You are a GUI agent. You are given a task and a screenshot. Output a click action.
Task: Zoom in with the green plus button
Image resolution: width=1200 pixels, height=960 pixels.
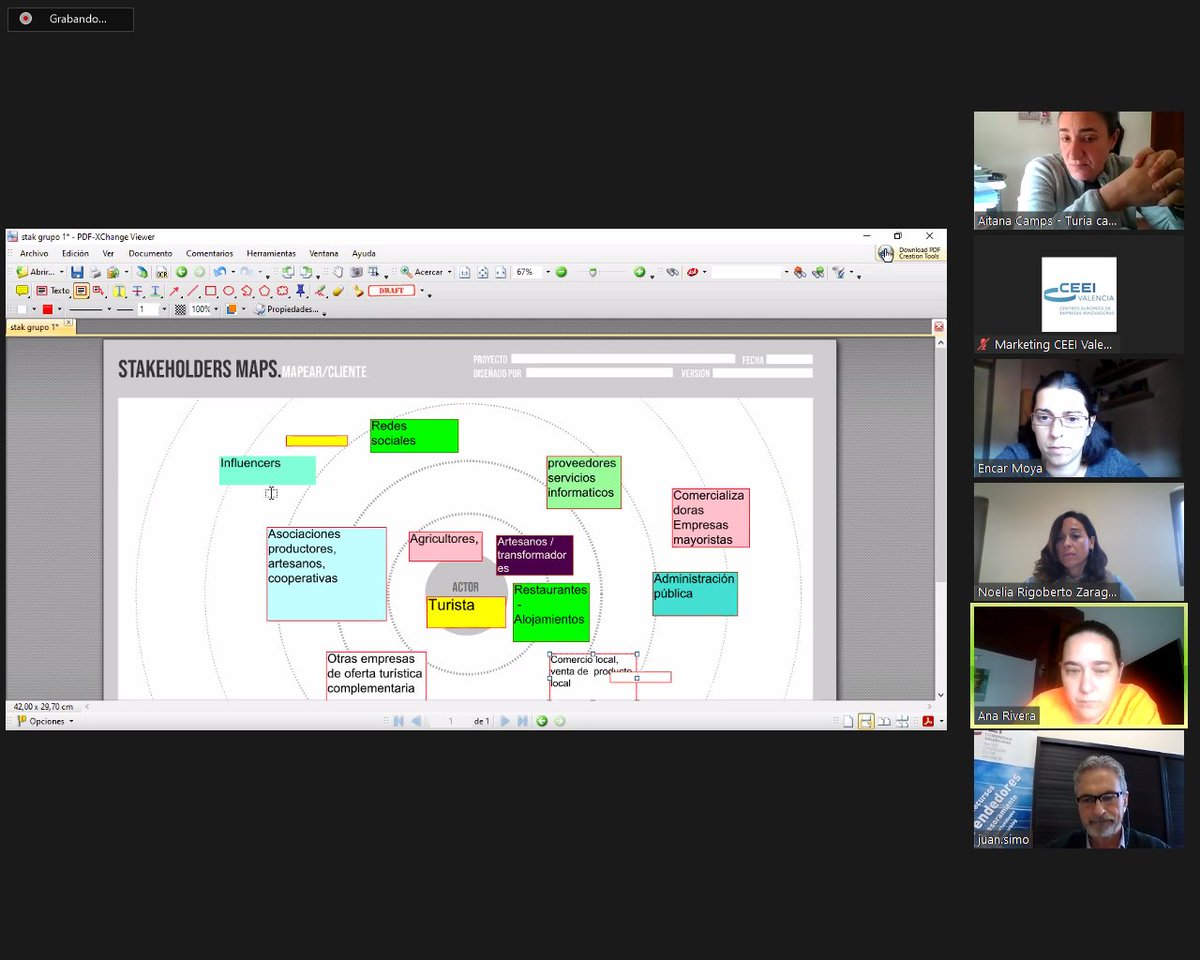640,272
